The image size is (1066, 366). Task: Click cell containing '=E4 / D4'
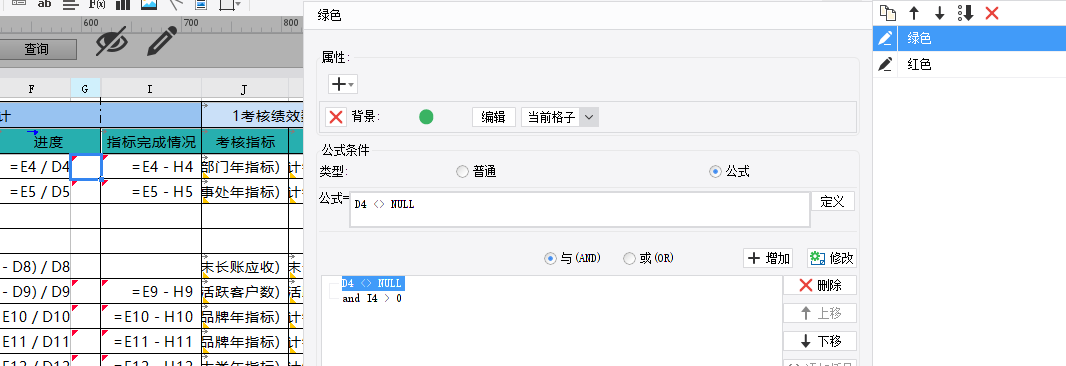(x=35, y=167)
